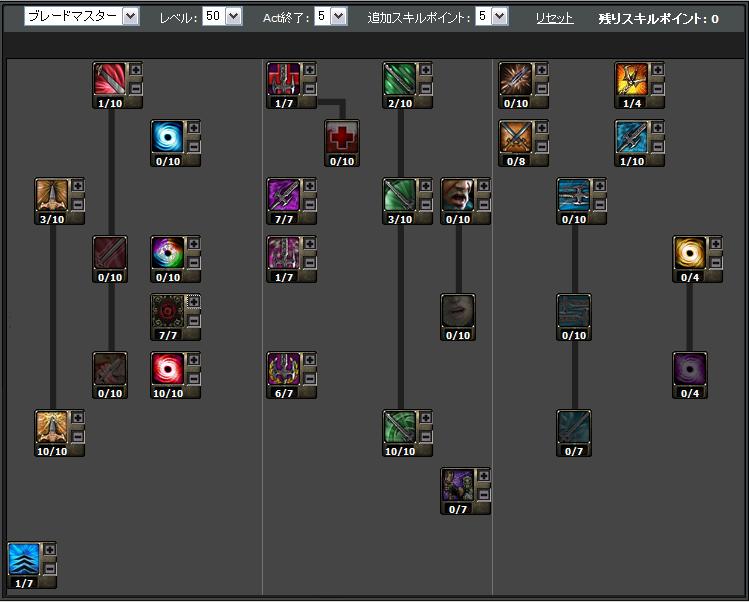Select the blue chevrons skill icon at 1/7
This screenshot has width=749, height=602.
[24, 559]
